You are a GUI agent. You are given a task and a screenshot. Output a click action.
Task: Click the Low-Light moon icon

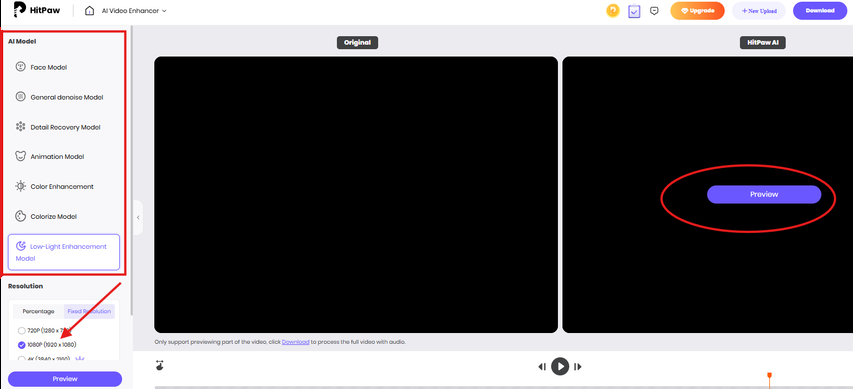pos(21,246)
